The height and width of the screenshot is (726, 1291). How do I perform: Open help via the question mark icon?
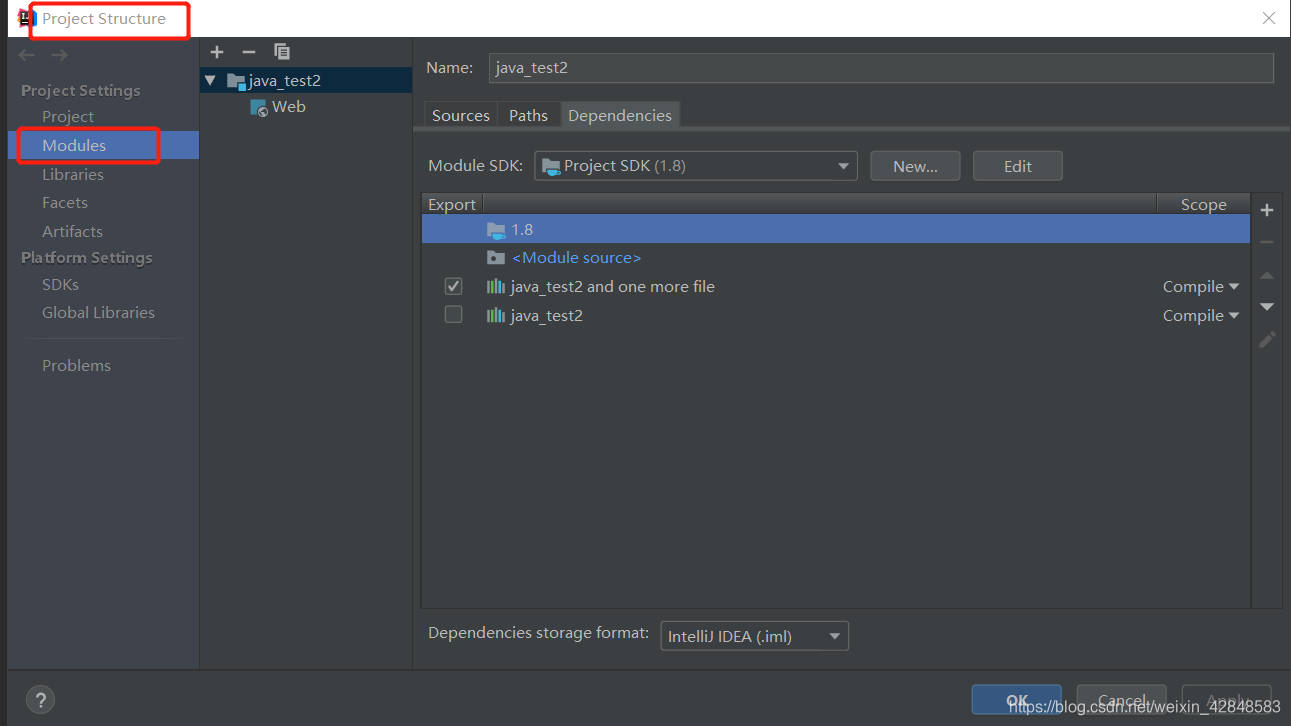tap(40, 700)
